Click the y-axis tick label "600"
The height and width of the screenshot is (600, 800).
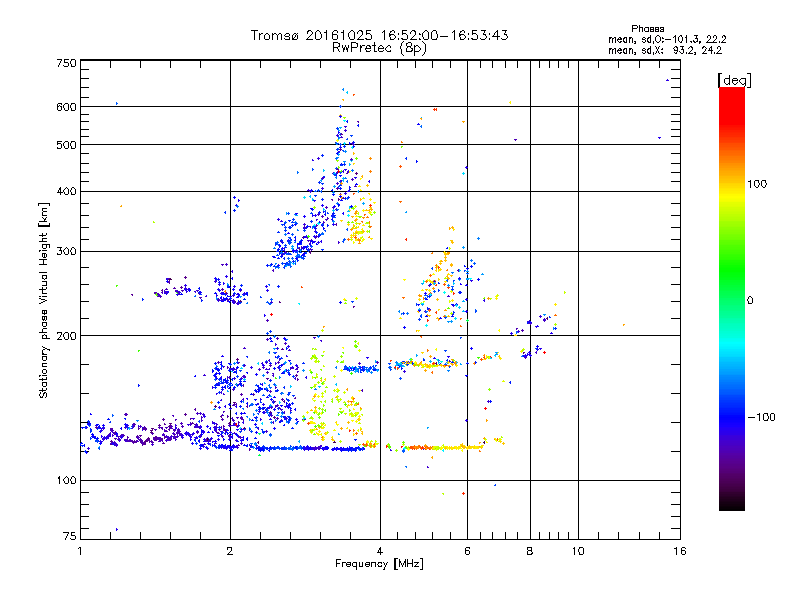[x=66, y=107]
